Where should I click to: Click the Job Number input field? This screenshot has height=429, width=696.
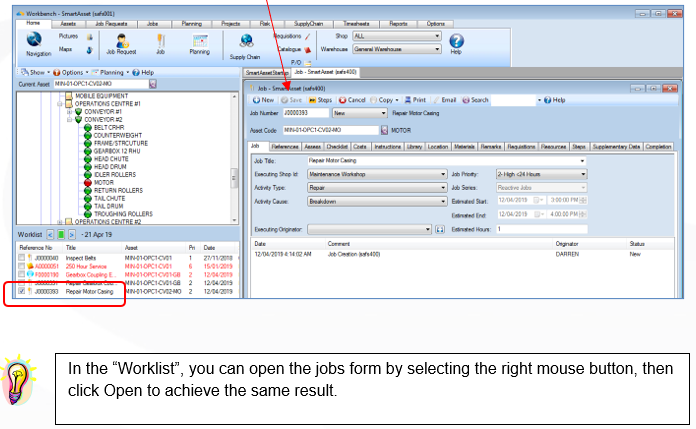[306, 113]
